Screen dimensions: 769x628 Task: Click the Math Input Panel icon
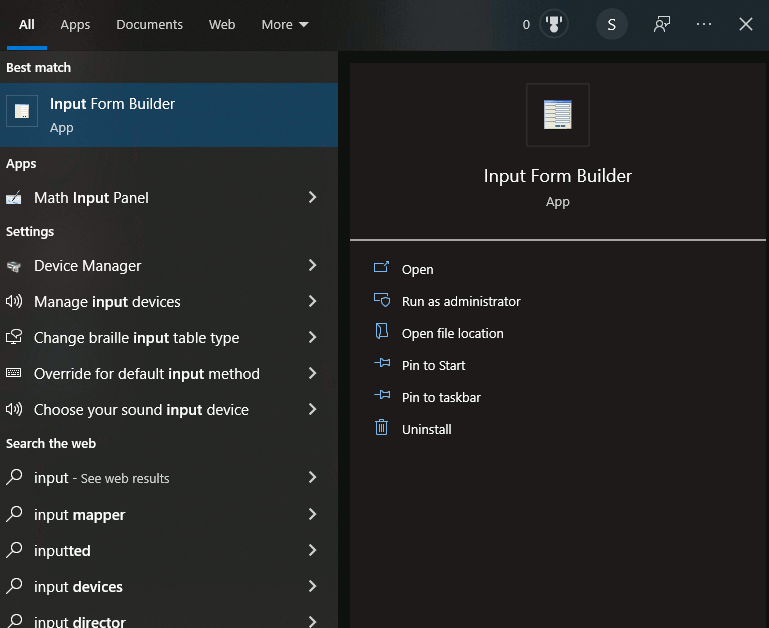point(14,198)
